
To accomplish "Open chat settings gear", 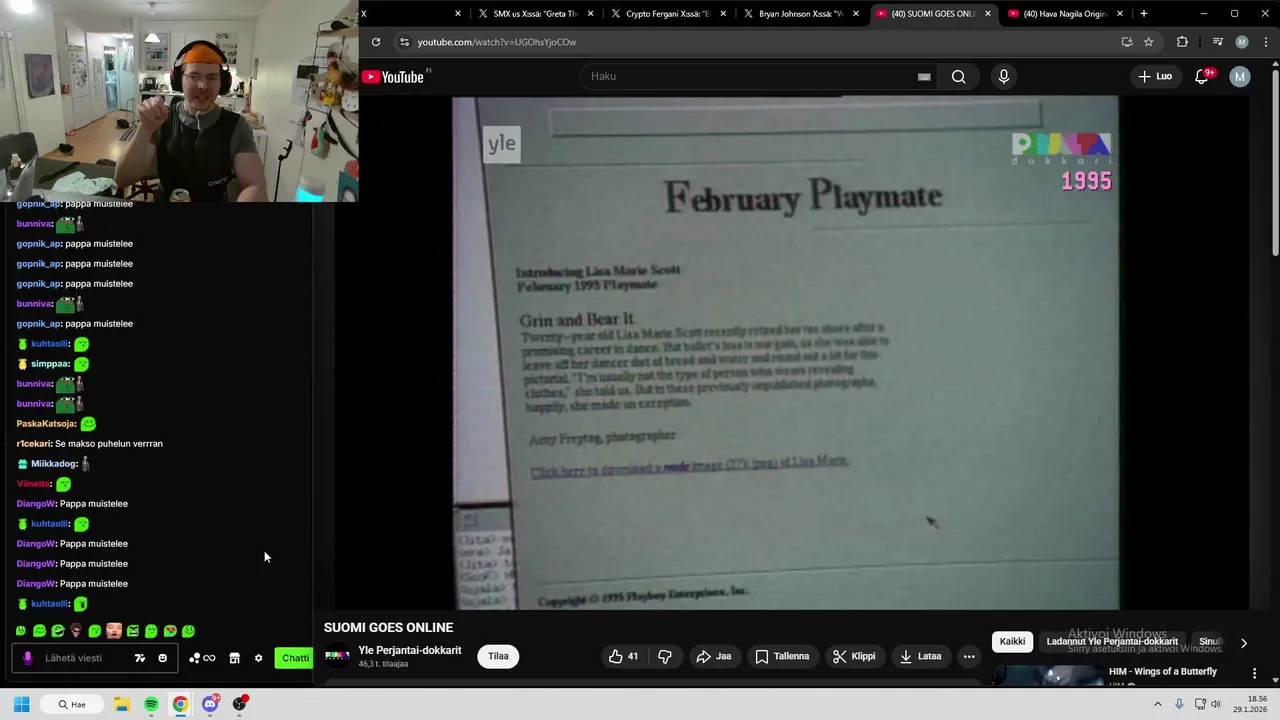I will click(x=258, y=658).
